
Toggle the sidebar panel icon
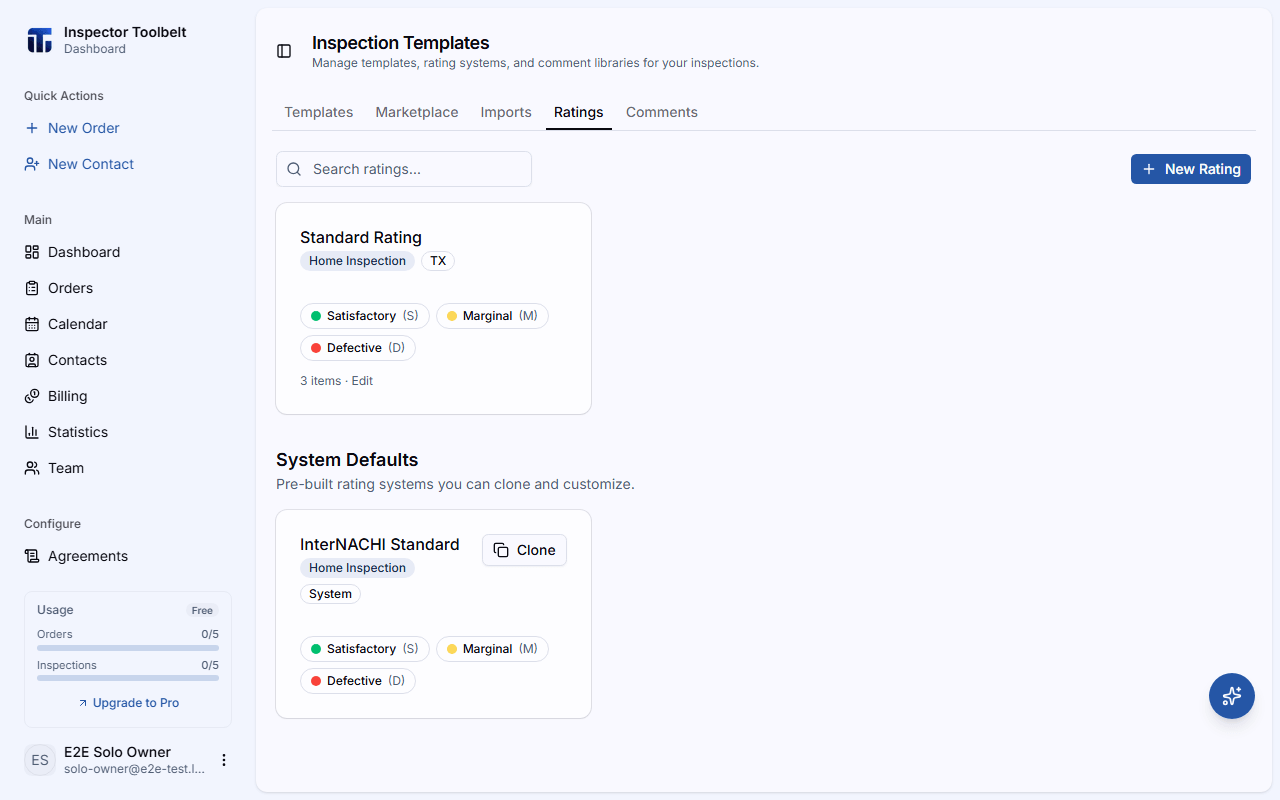click(x=284, y=51)
